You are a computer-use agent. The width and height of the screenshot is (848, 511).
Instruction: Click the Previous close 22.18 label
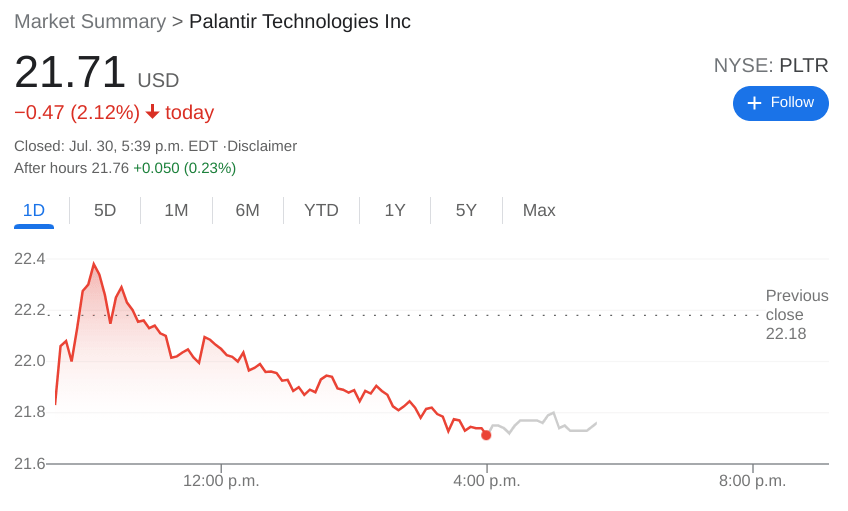click(x=796, y=315)
